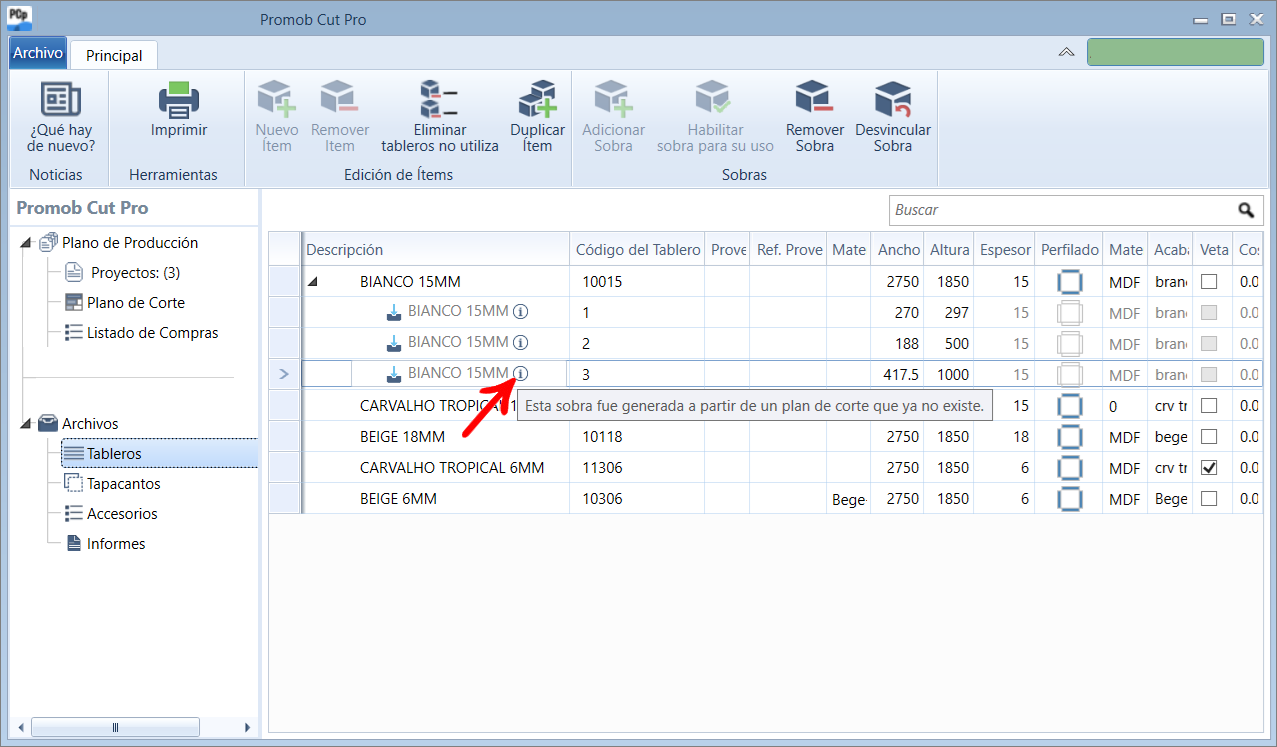This screenshot has width=1277, height=747.
Task: Click info icon on sobra row code 1
Action: pyautogui.click(x=520, y=311)
